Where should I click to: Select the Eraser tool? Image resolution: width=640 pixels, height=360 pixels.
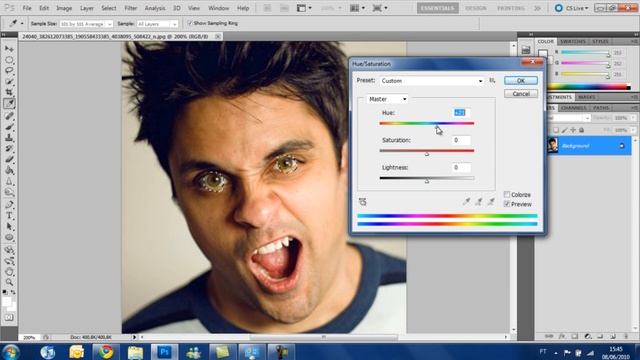pyautogui.click(x=9, y=160)
